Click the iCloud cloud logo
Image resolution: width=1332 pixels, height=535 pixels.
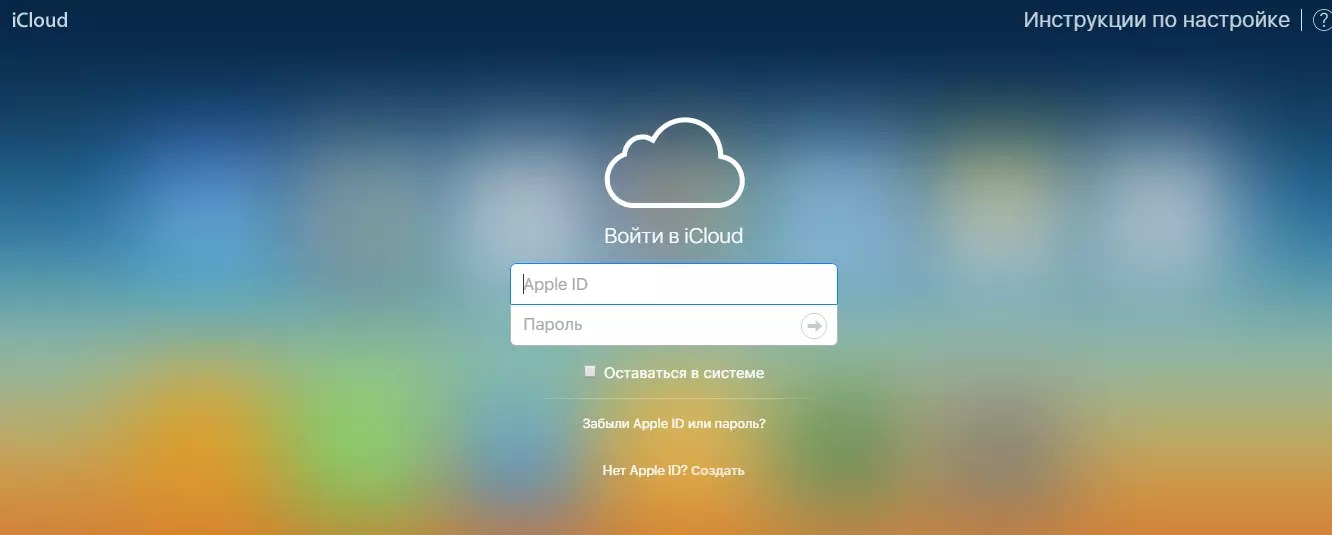pos(674,162)
